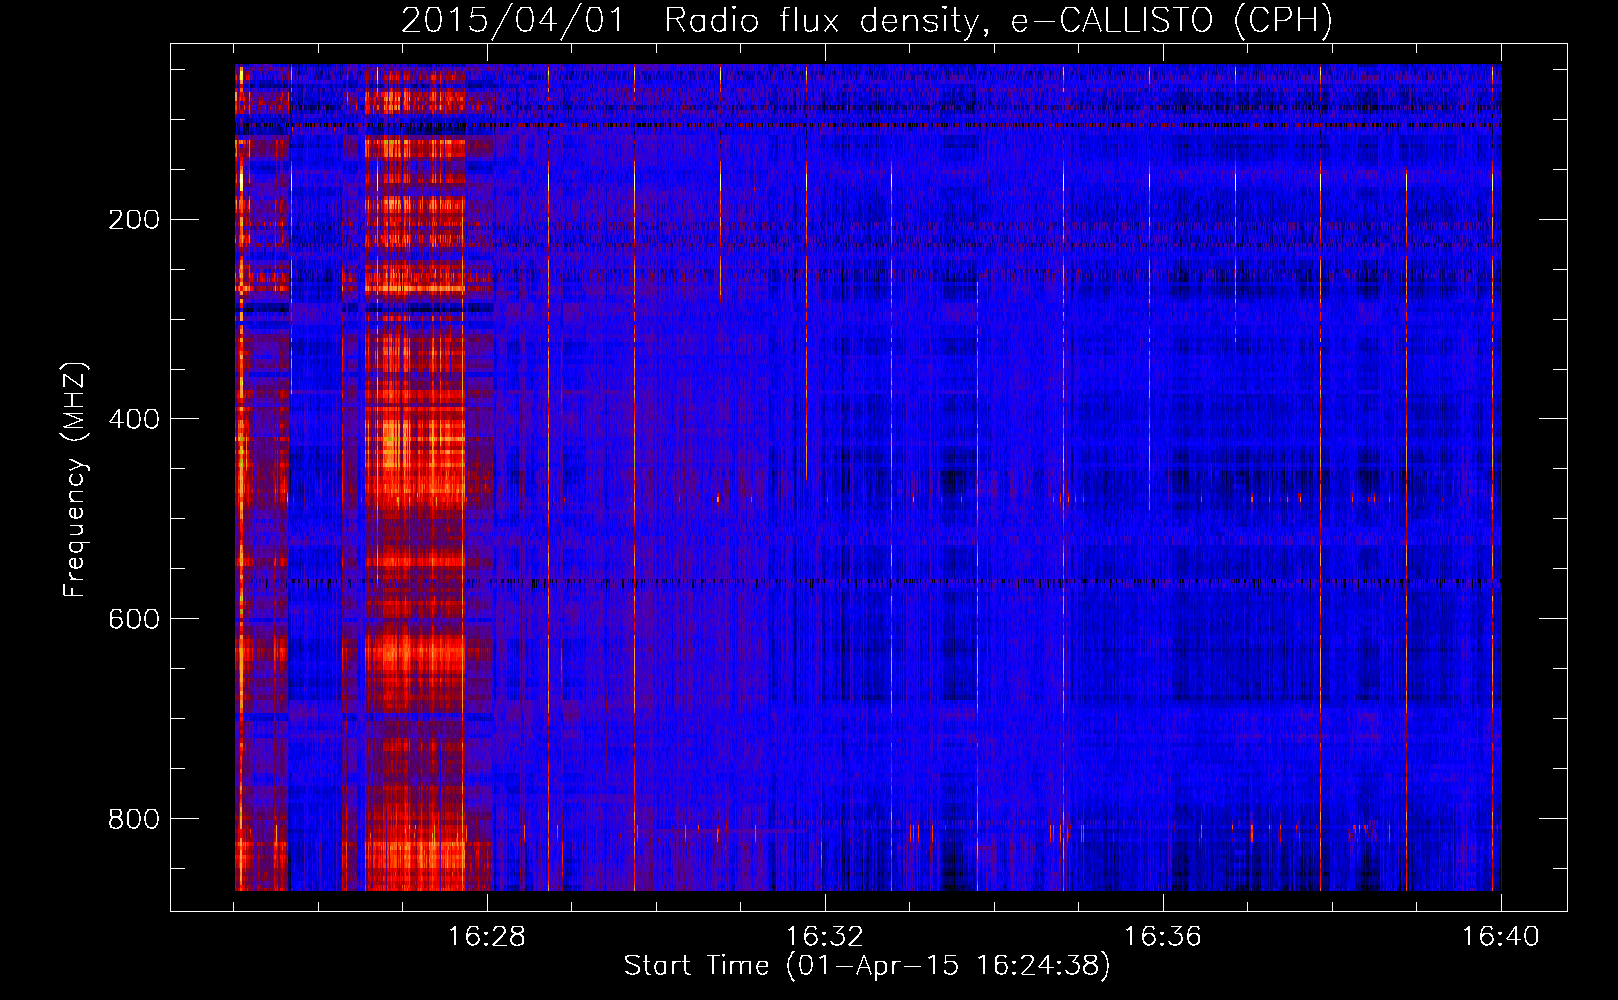Click the "Frequency (MHZ)" axis label

75,480
